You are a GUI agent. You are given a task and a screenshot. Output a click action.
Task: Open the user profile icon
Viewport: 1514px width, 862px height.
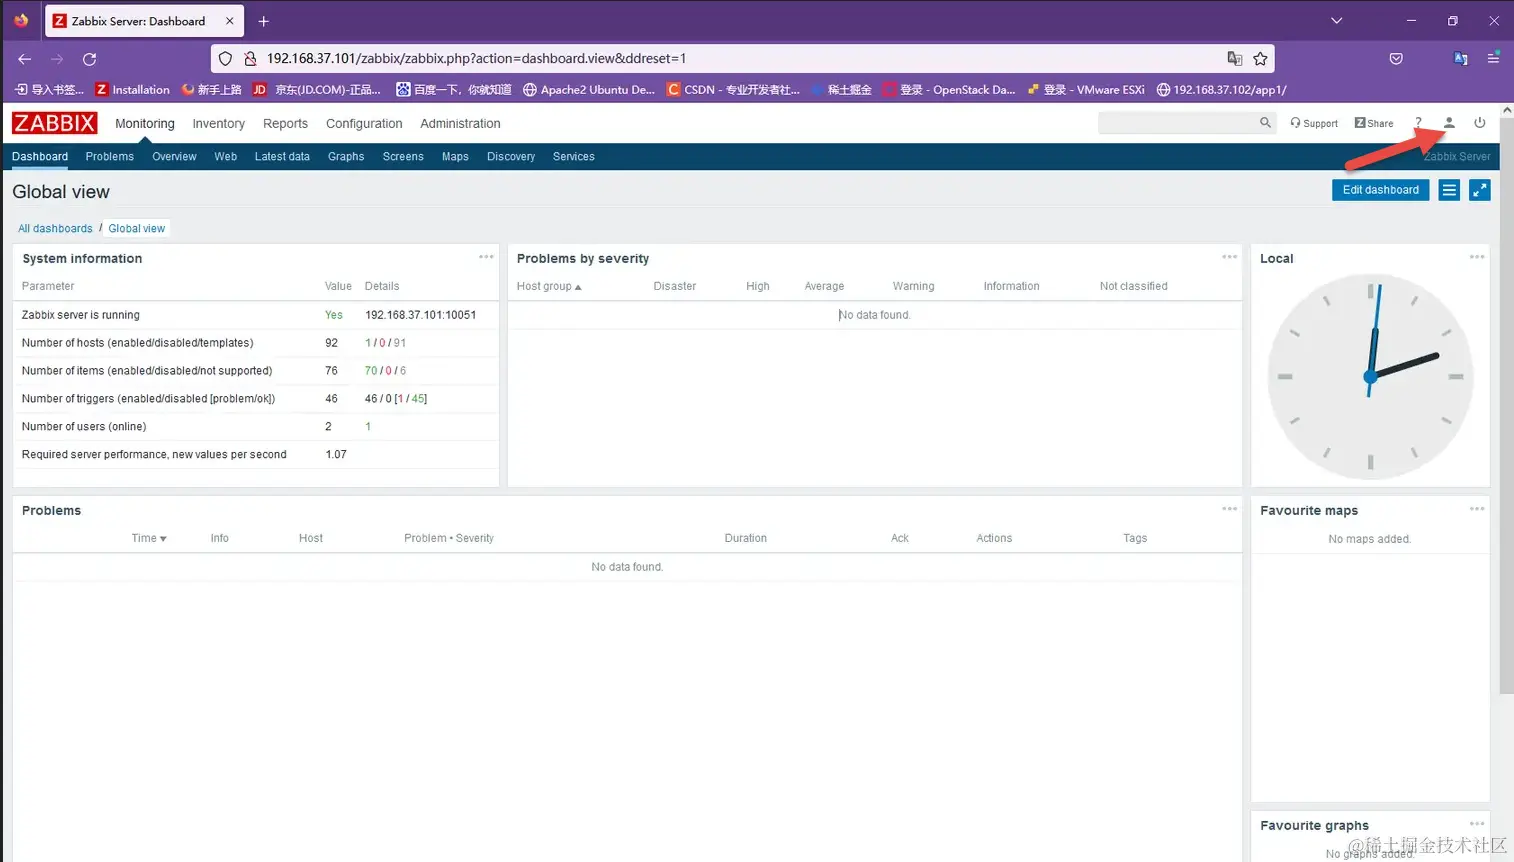[1449, 123]
